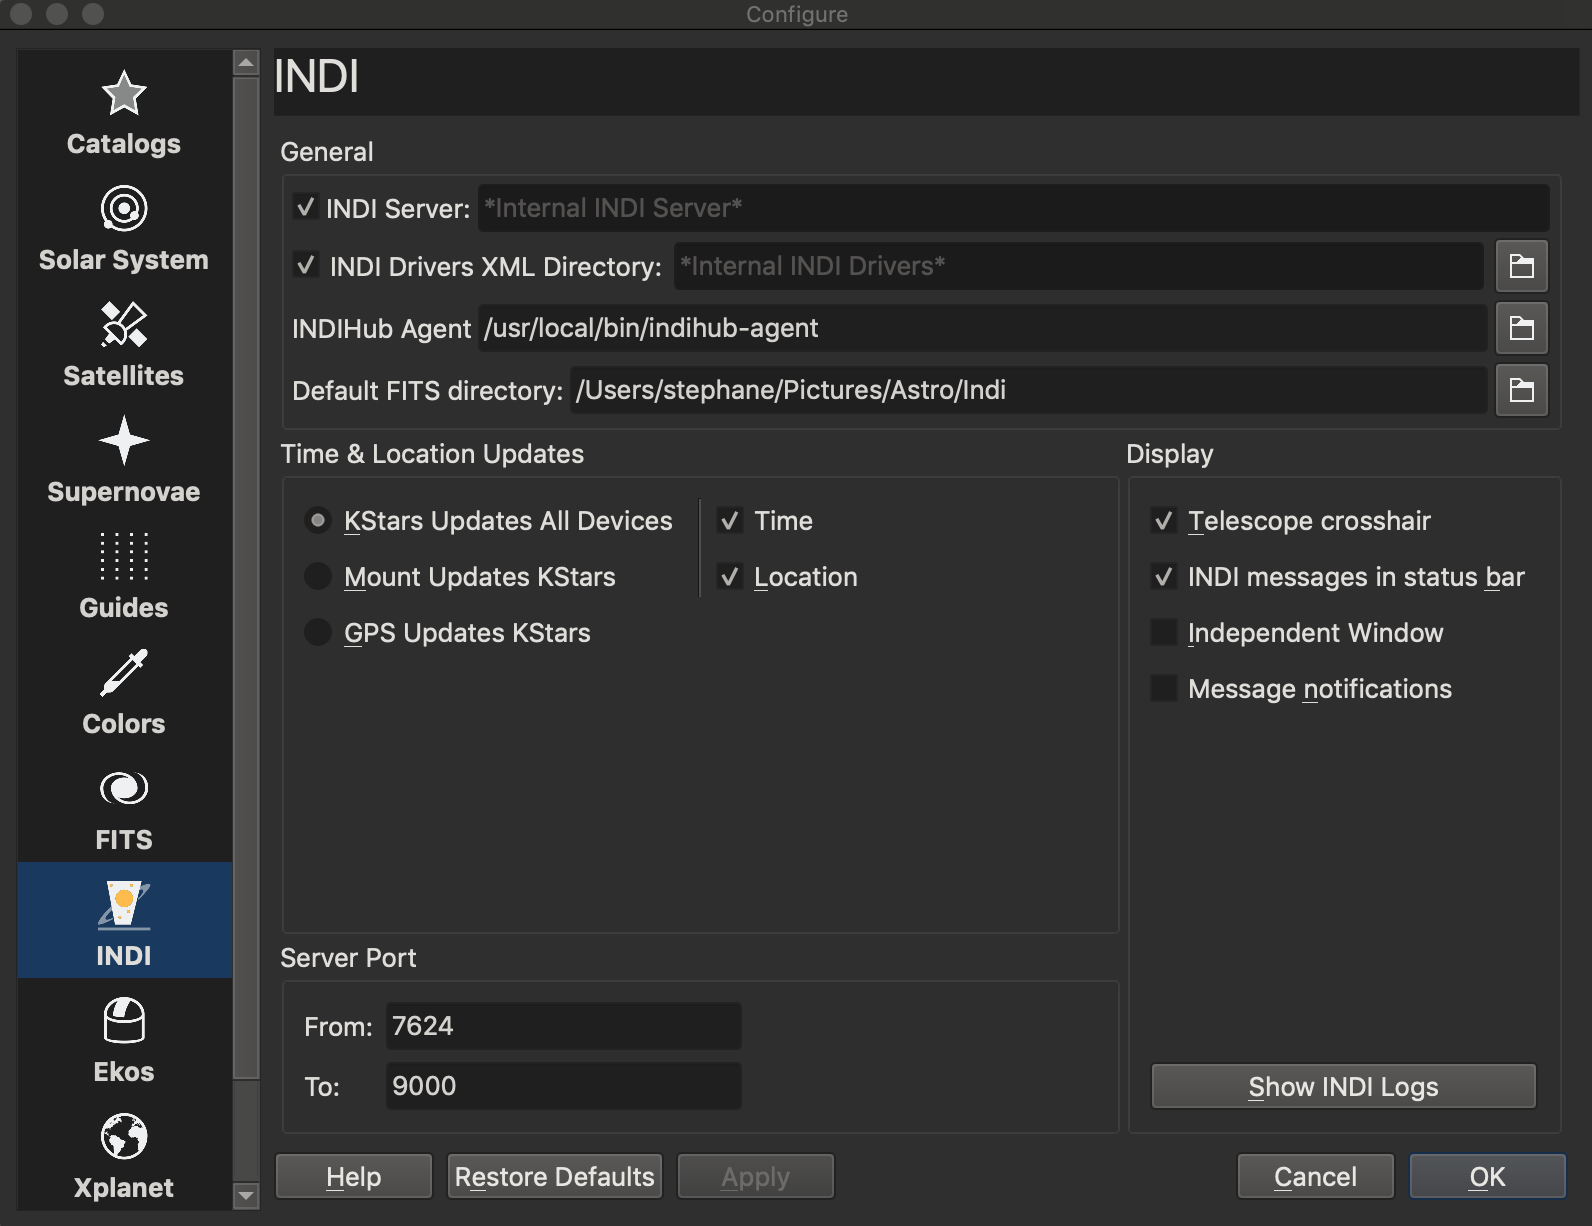Go to the Supernovae settings icon
This screenshot has height=1226, width=1592.
point(124,441)
